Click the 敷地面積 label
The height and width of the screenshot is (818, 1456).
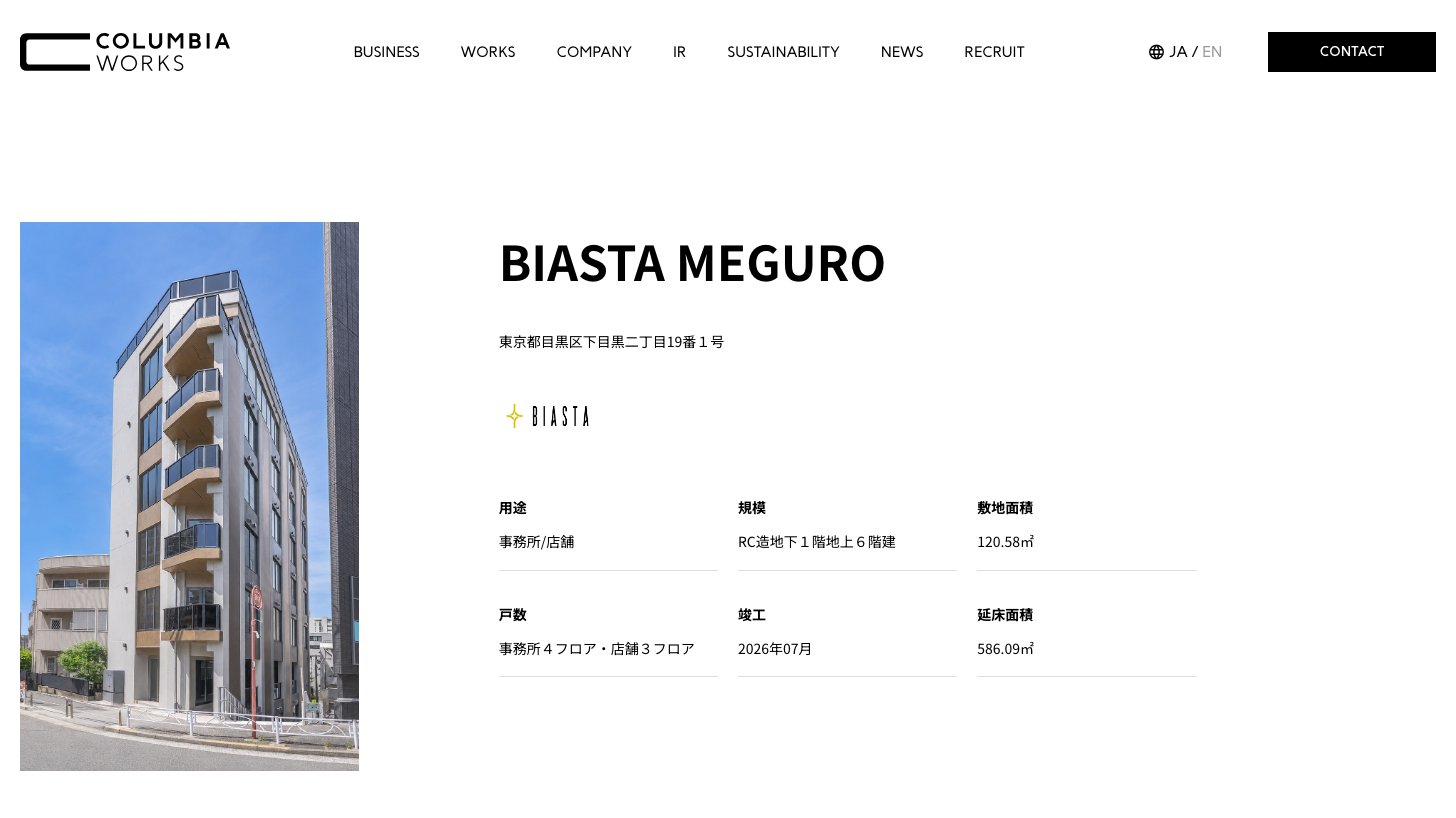[1005, 508]
